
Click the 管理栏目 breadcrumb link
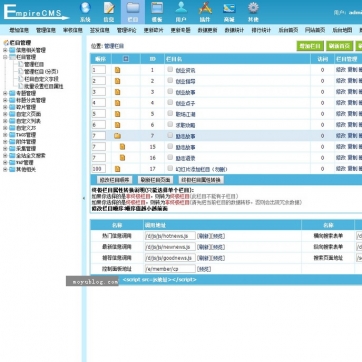[114, 46]
